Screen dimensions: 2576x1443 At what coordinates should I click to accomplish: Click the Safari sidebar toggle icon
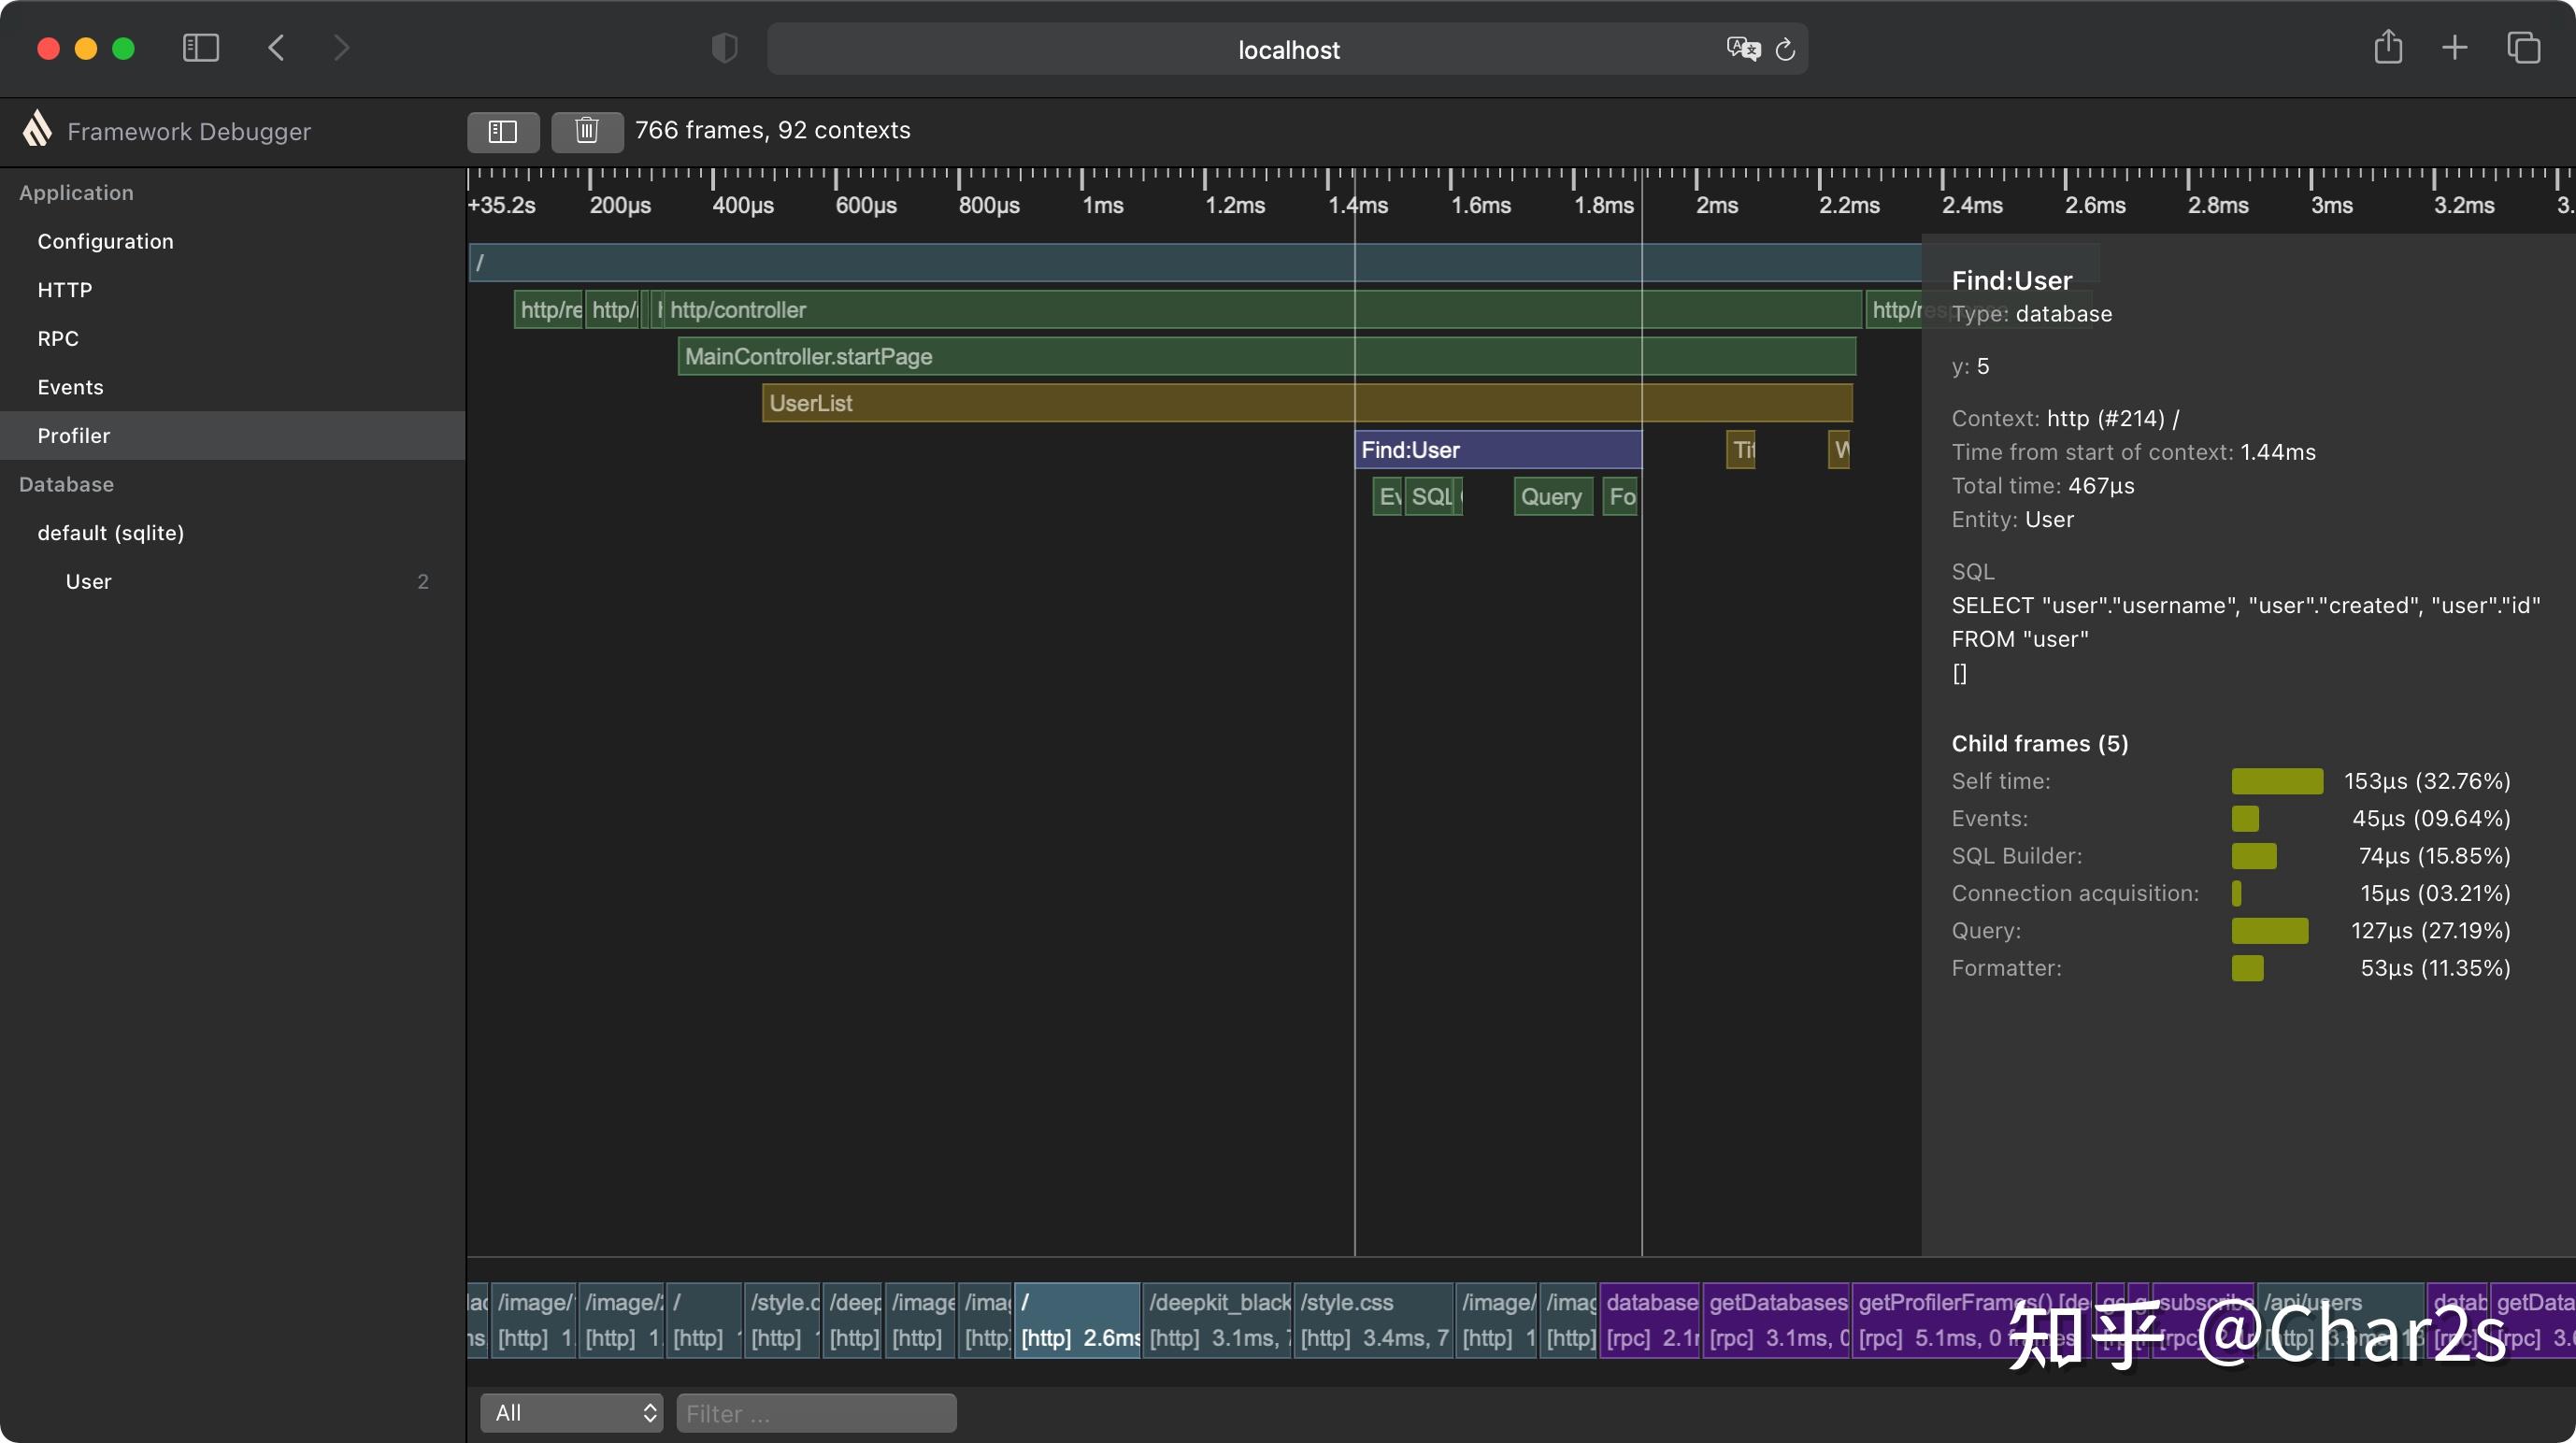click(201, 48)
